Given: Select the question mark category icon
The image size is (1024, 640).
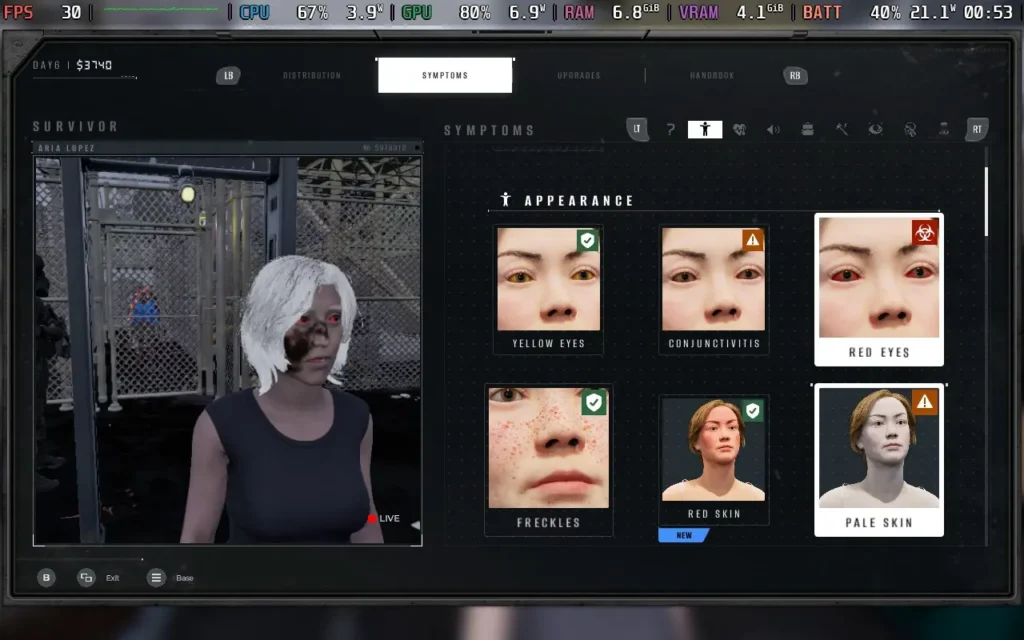Looking at the screenshot, I should click(671, 129).
